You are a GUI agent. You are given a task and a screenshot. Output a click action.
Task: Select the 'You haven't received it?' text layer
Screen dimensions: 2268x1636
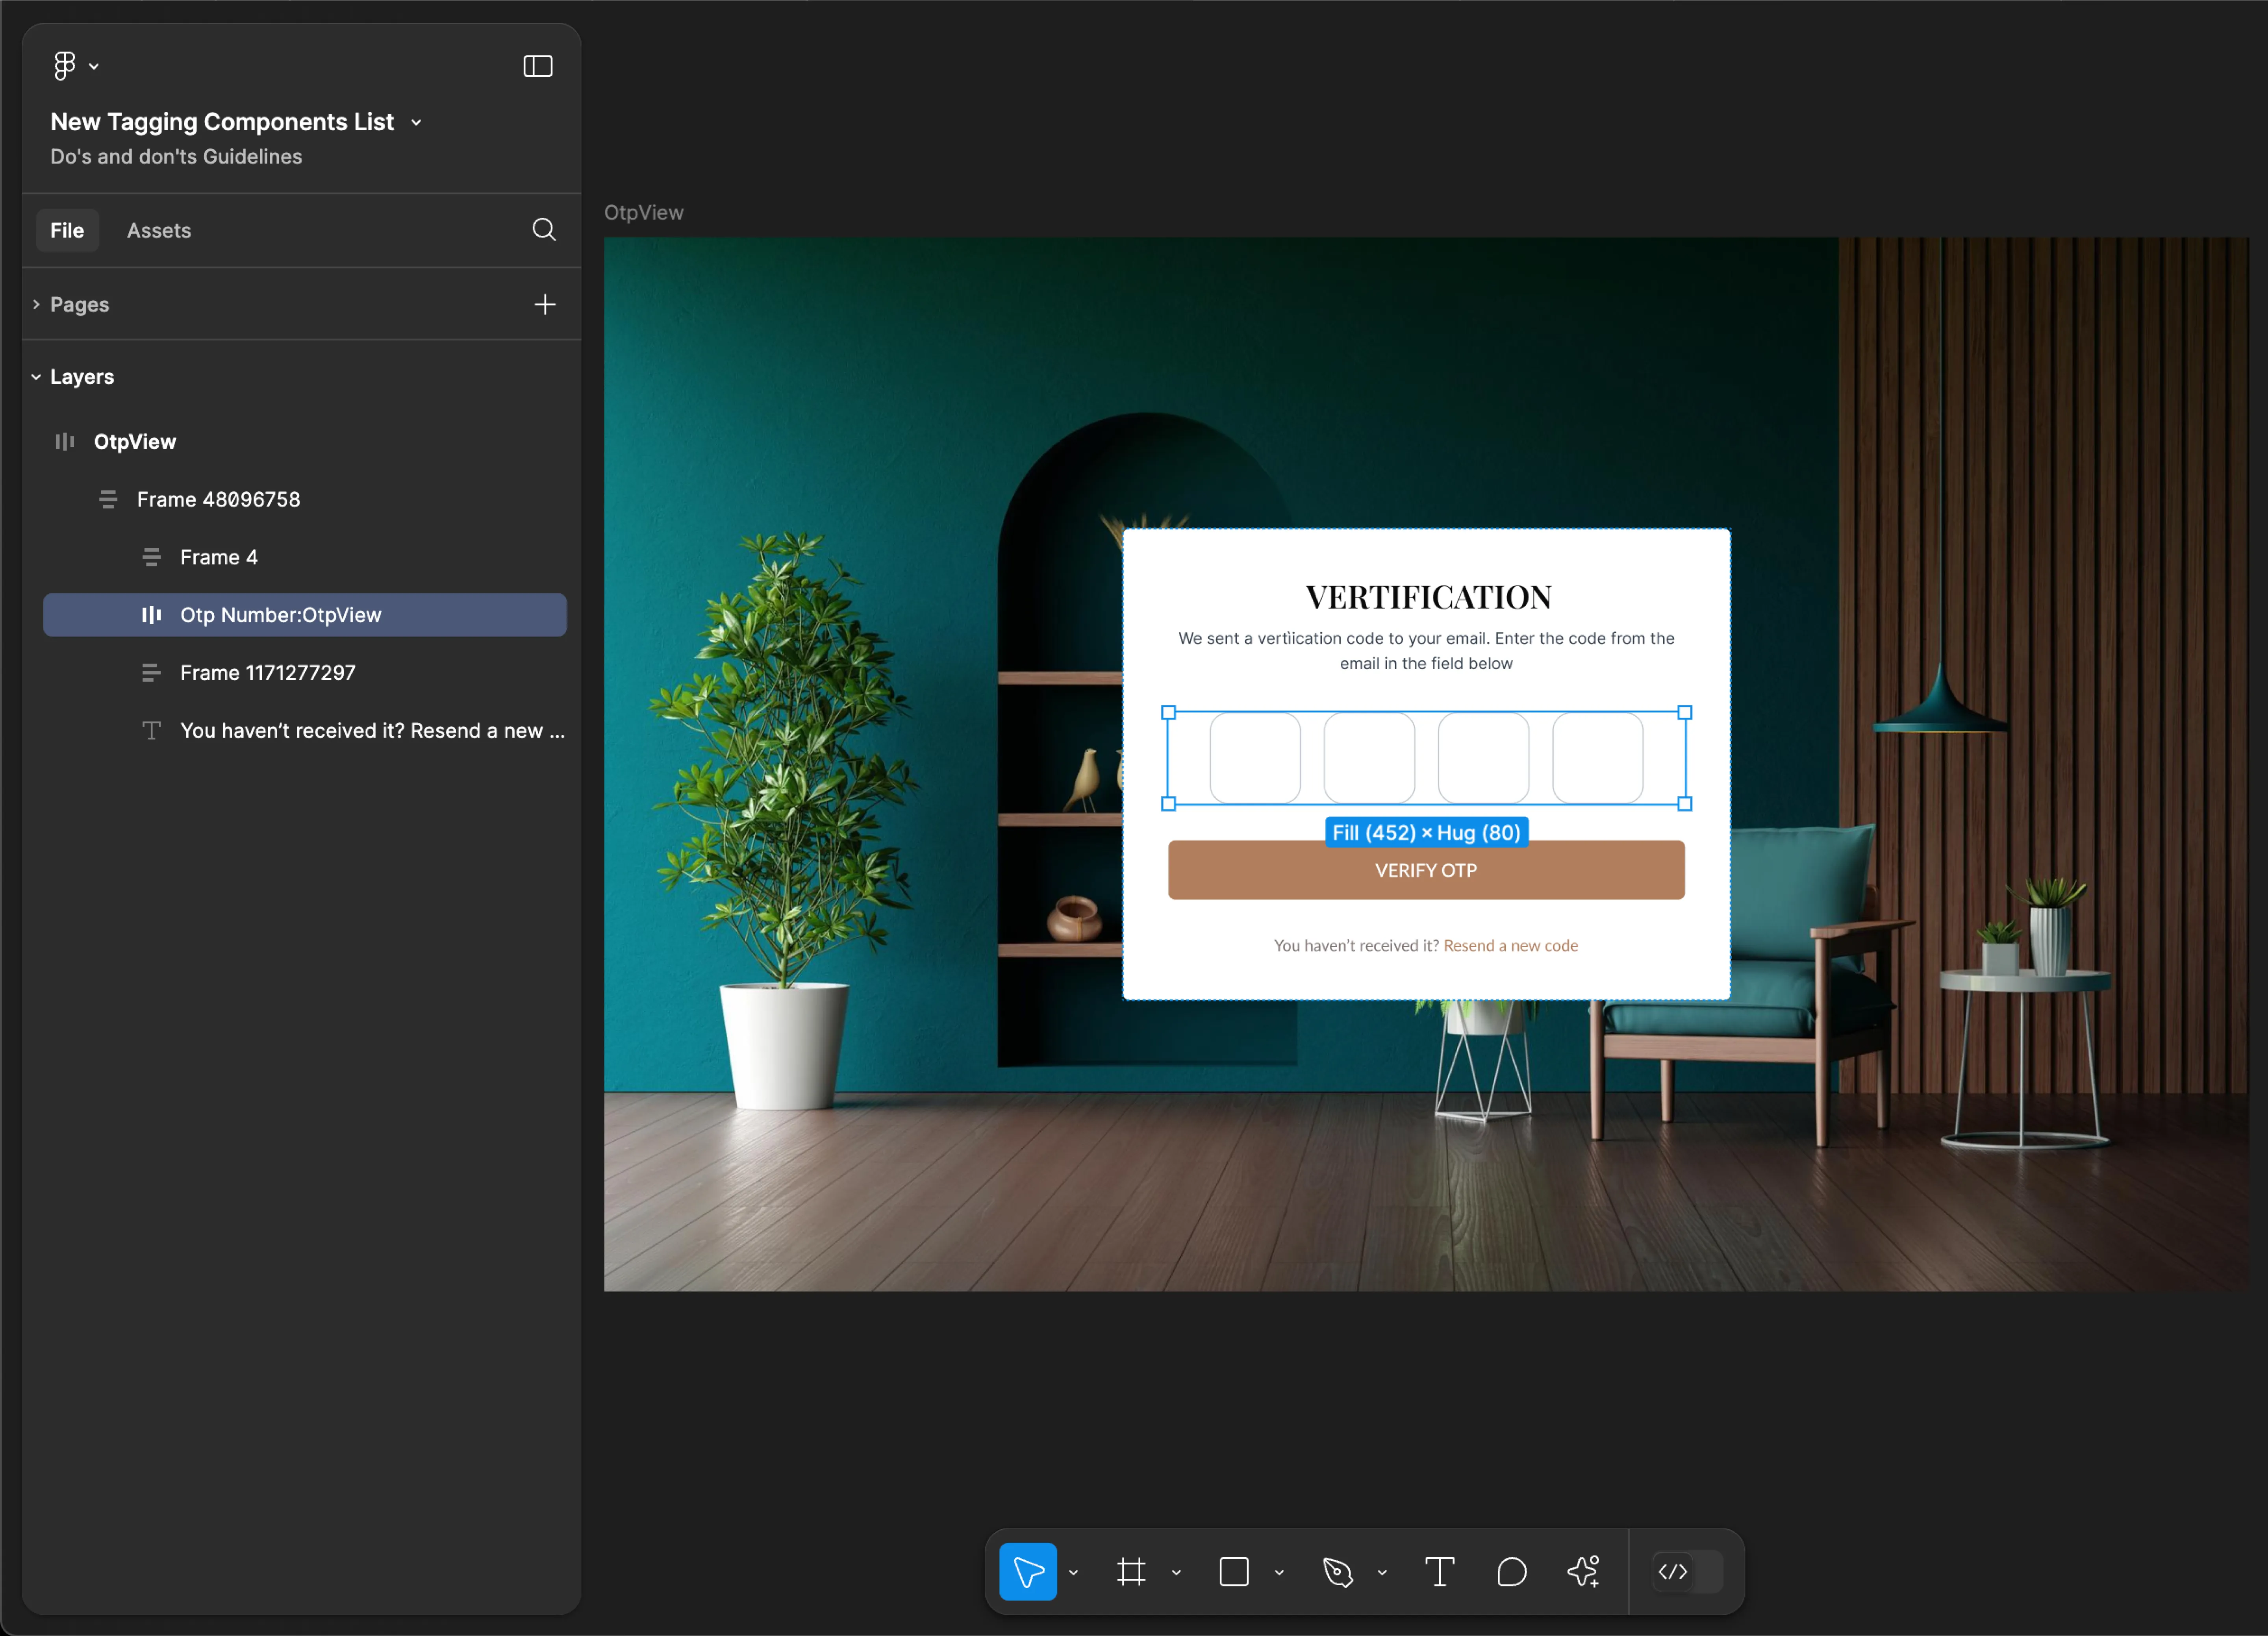click(305, 731)
